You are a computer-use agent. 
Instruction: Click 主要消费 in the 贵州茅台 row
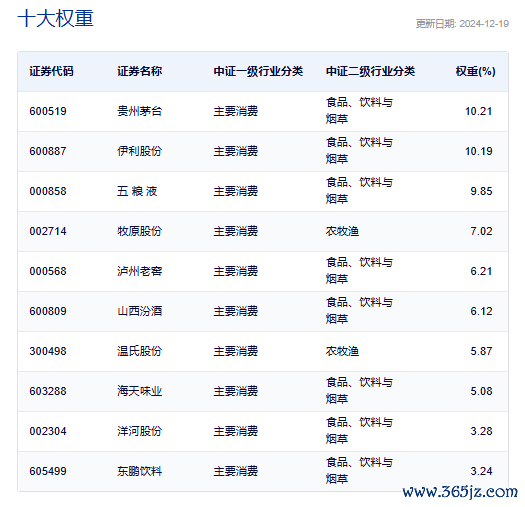(x=236, y=111)
